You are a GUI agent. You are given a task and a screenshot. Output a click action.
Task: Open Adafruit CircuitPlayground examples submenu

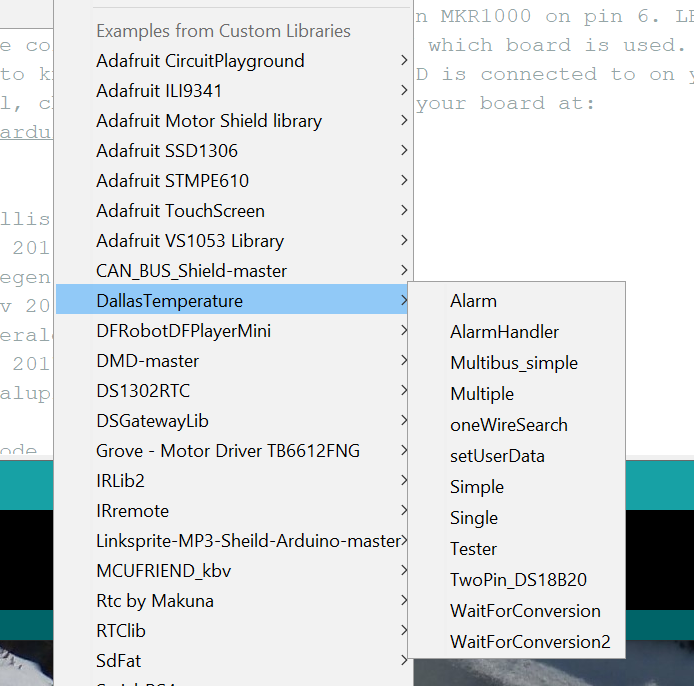[x=234, y=61]
